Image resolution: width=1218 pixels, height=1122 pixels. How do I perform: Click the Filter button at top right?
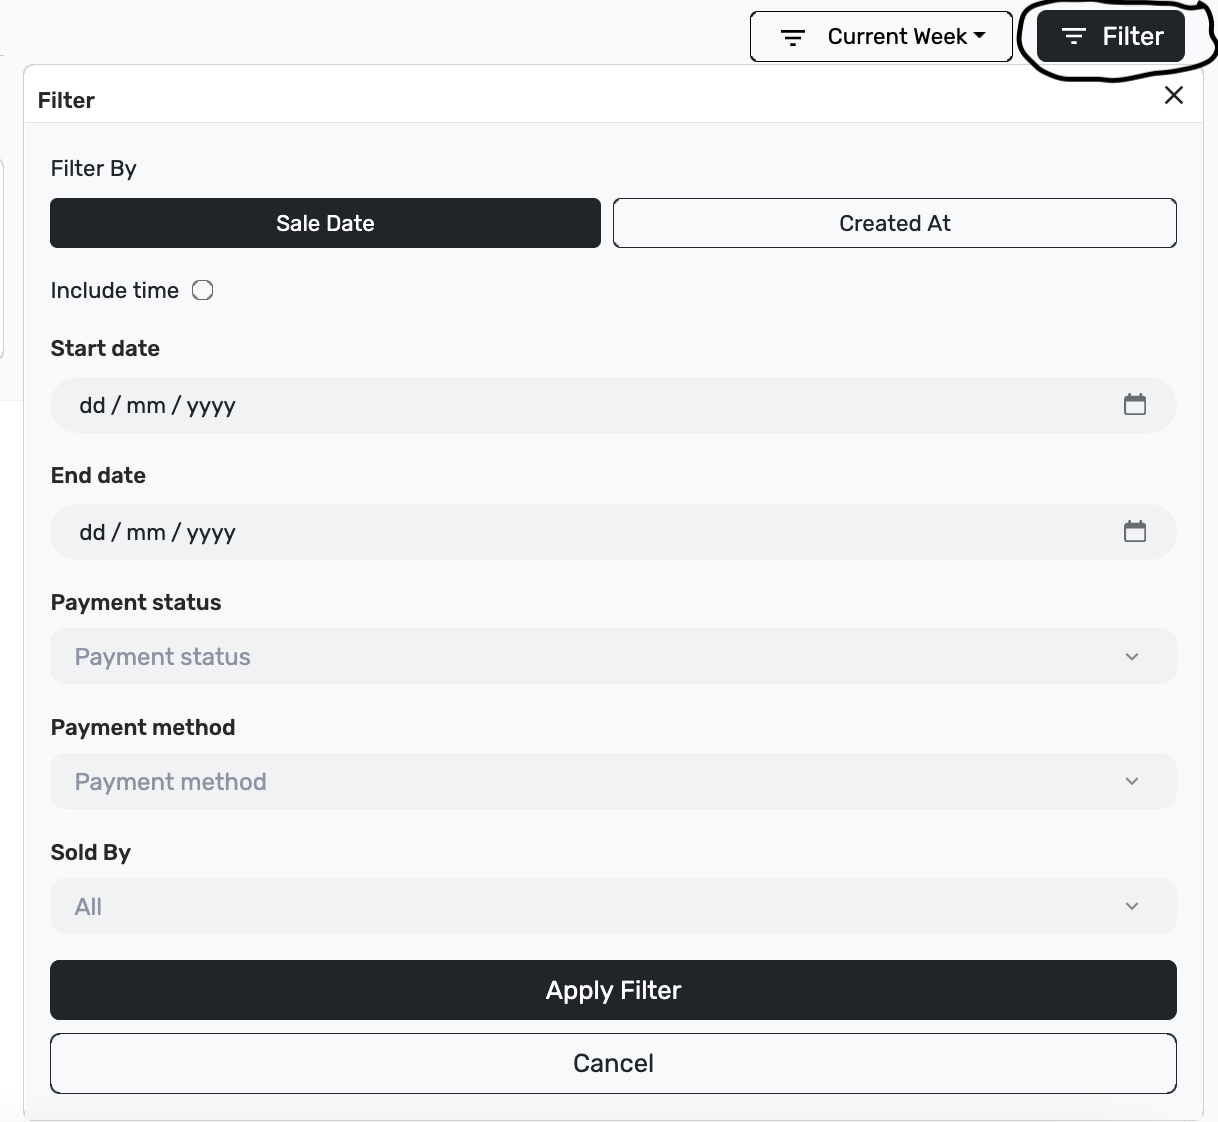point(1111,37)
